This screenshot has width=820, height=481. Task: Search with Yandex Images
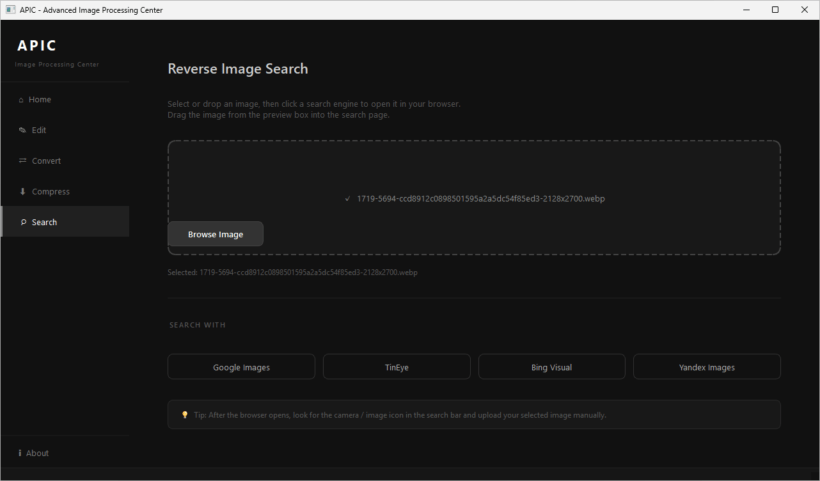coord(707,367)
